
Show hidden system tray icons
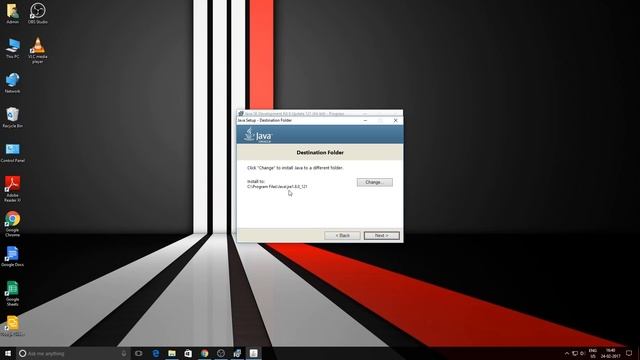(567, 353)
